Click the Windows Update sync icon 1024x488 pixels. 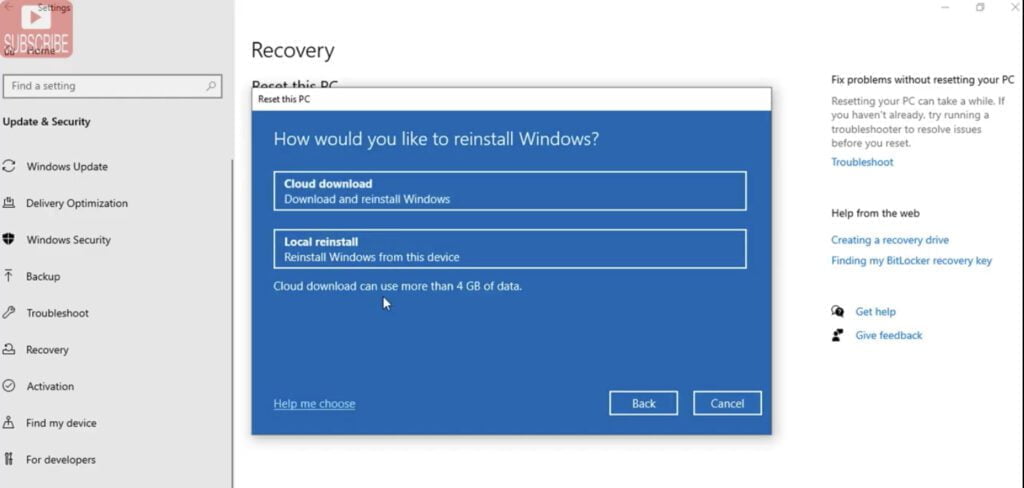(x=8, y=167)
